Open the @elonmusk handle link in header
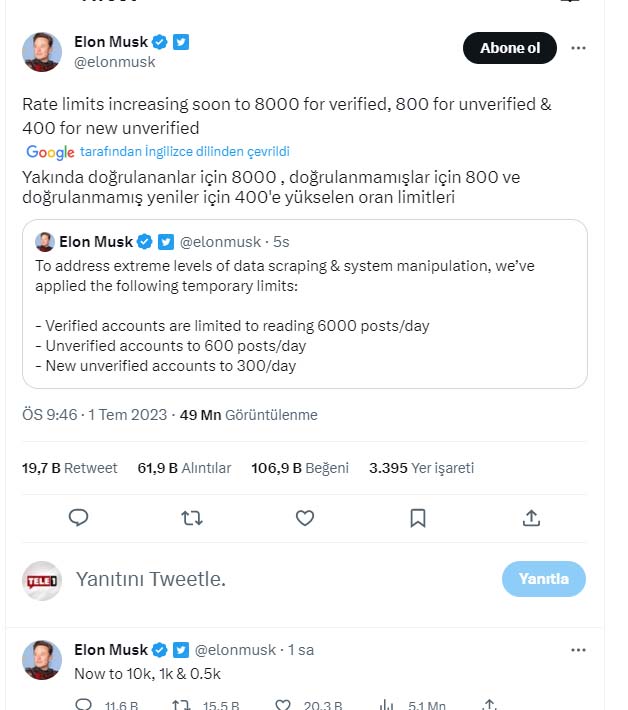This screenshot has height=710, width=628. [x=115, y=62]
